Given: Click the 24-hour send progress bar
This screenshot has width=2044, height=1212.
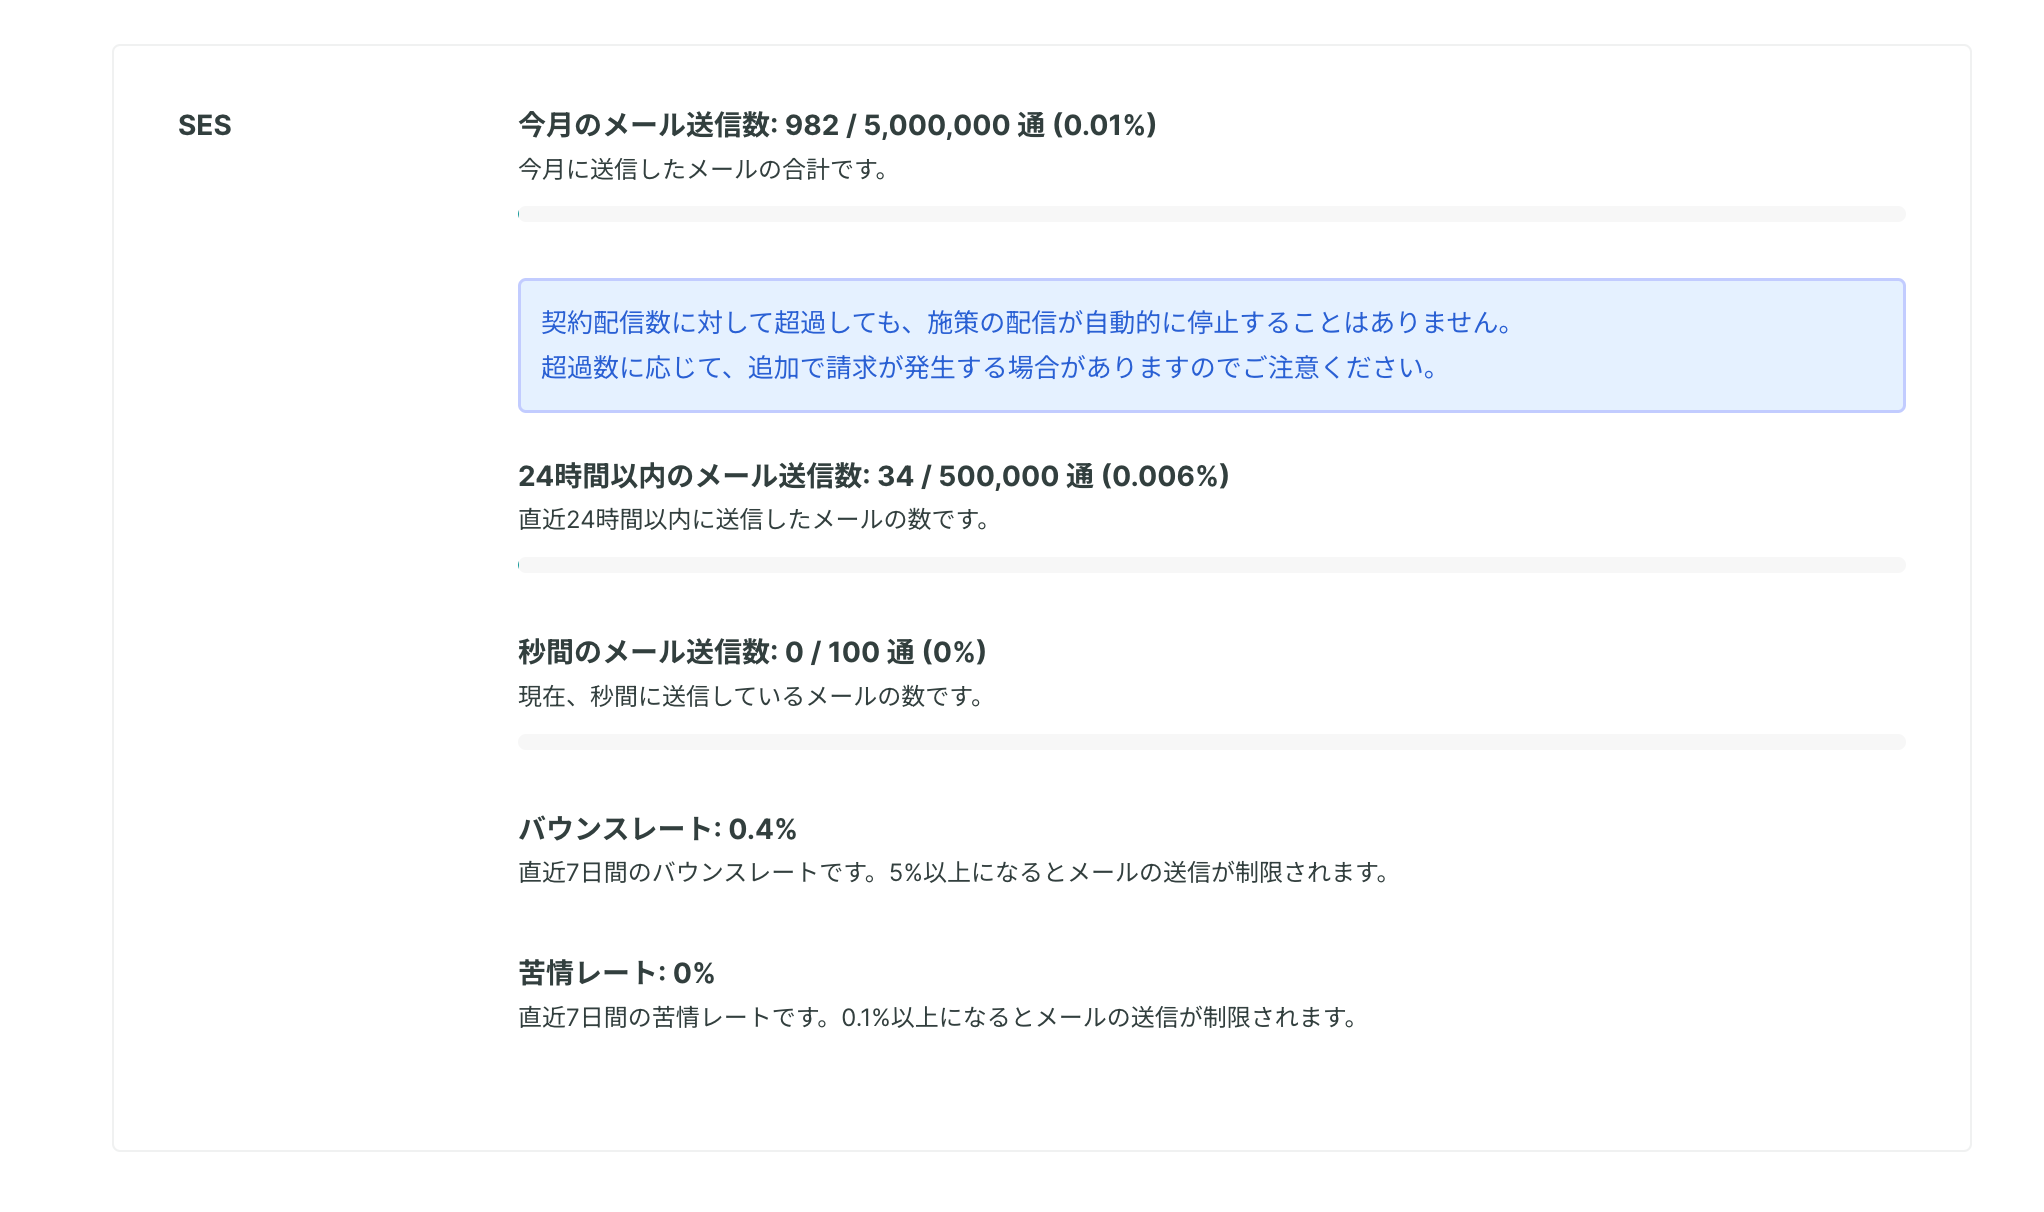Looking at the screenshot, I should 1211,565.
